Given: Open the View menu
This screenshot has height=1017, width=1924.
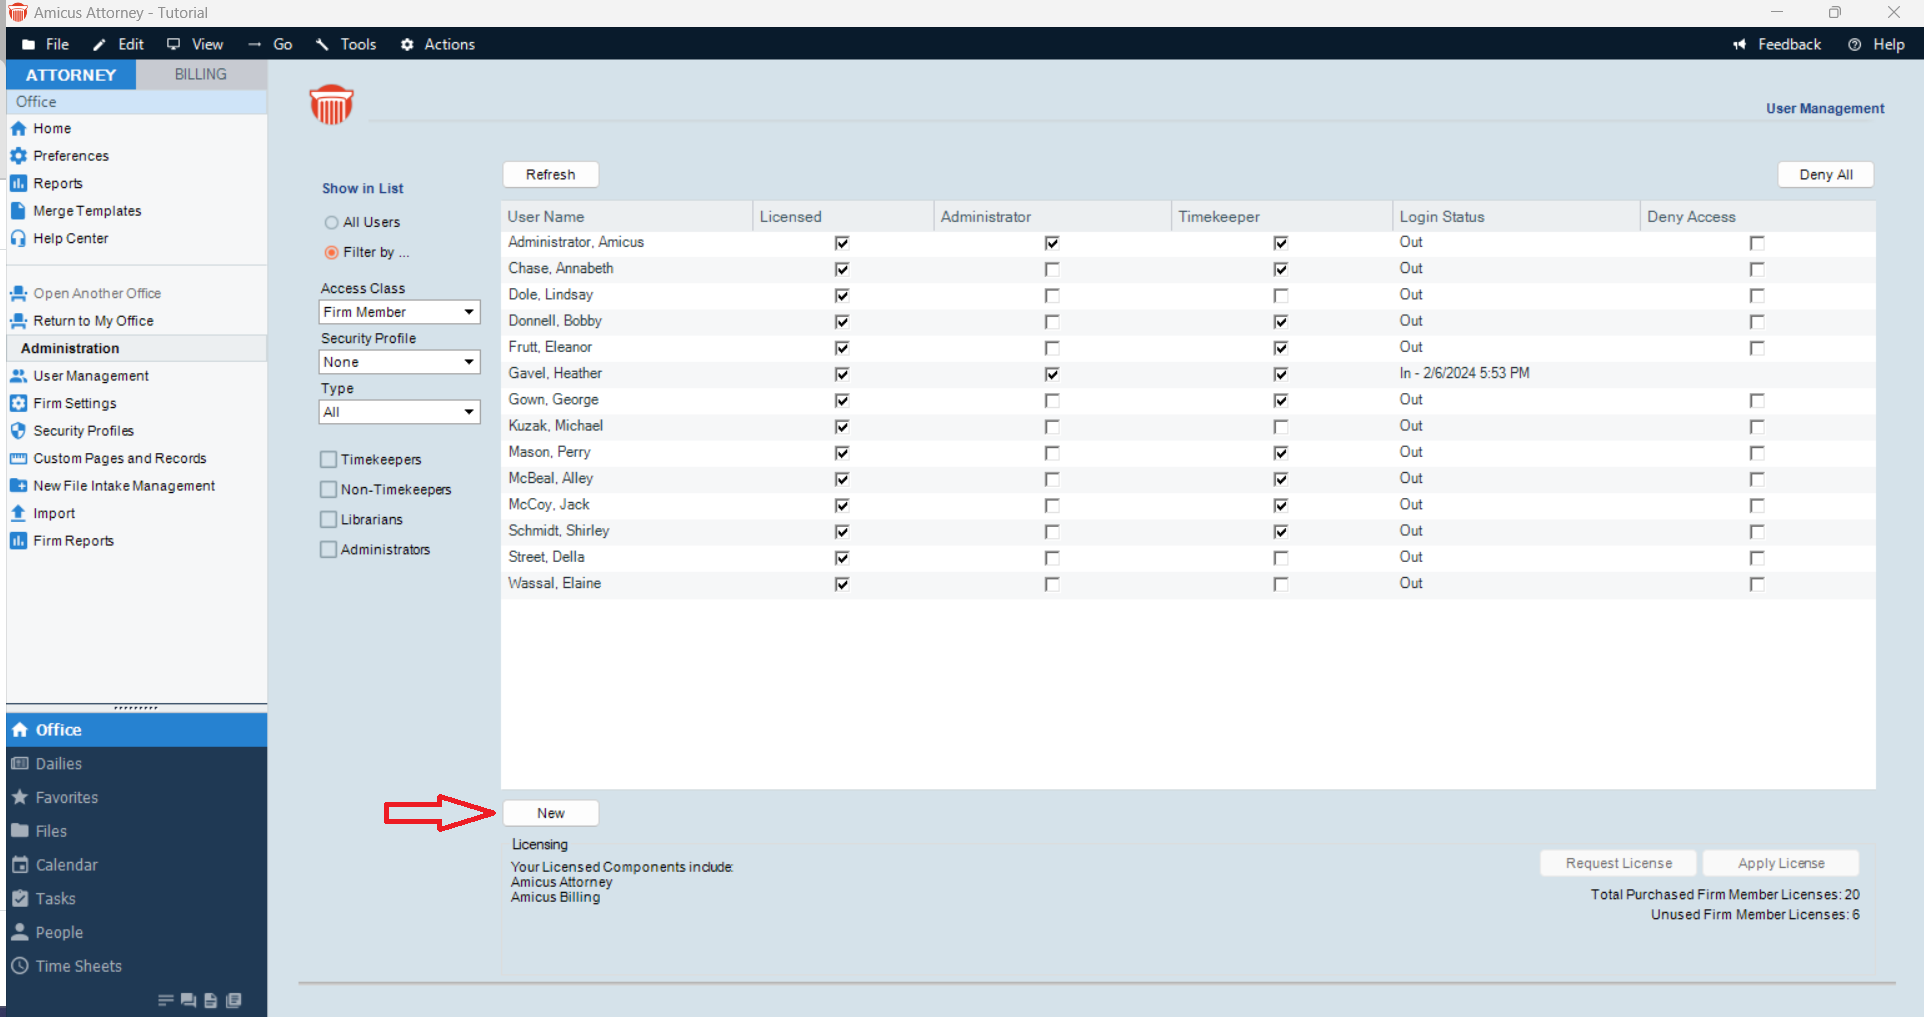Looking at the screenshot, I should click(x=196, y=44).
